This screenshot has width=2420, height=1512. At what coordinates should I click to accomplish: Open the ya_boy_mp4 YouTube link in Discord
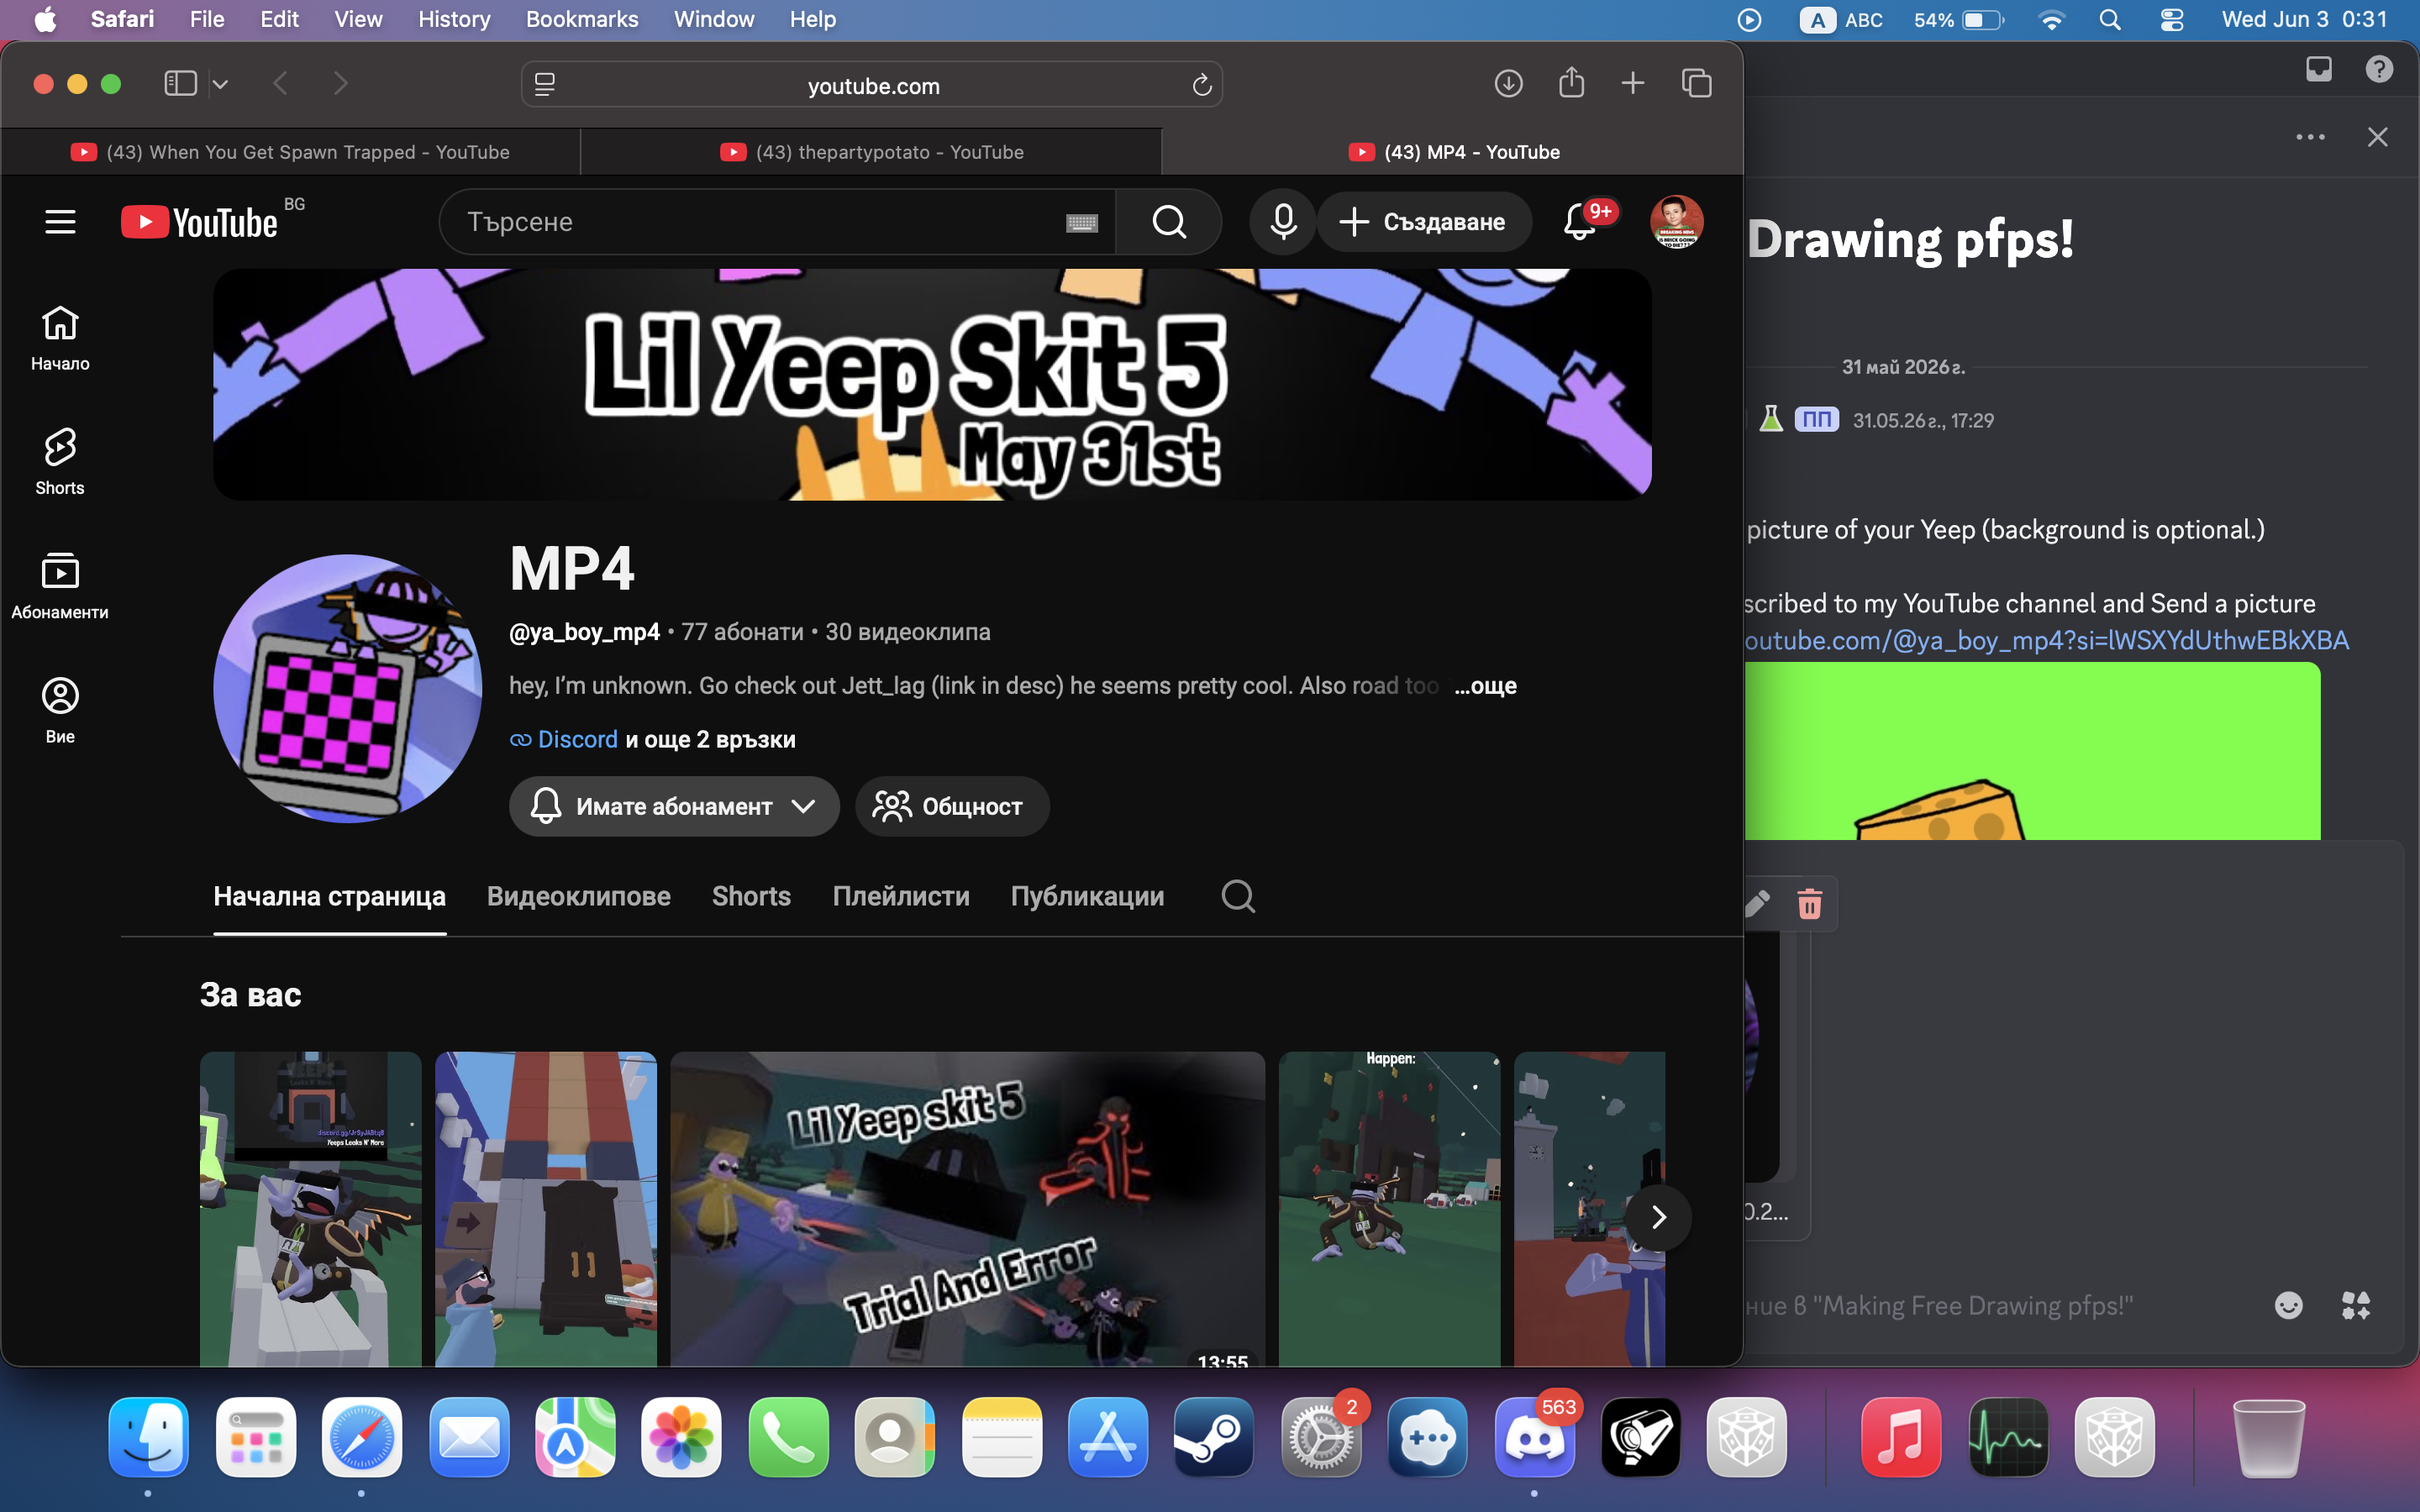coord(2047,640)
